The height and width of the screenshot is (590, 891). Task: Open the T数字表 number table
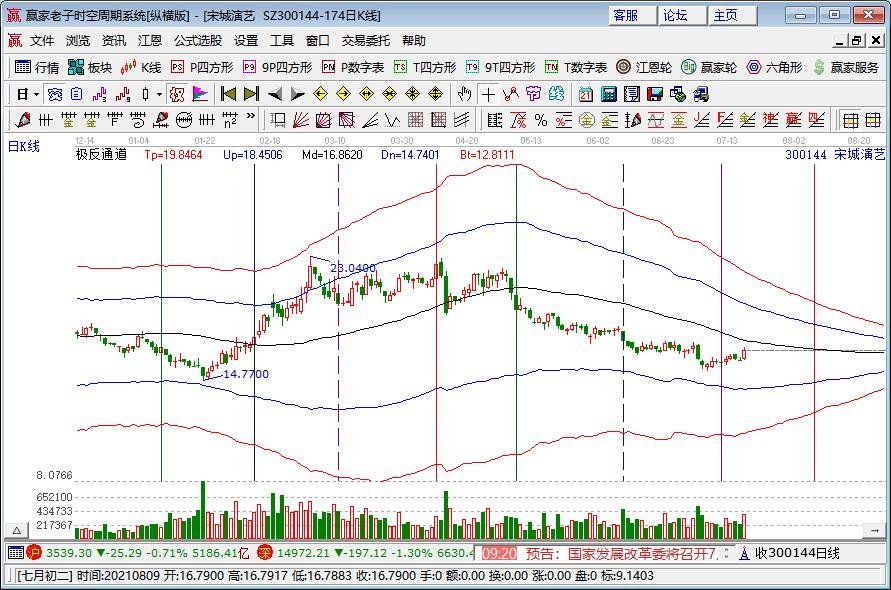pos(576,67)
